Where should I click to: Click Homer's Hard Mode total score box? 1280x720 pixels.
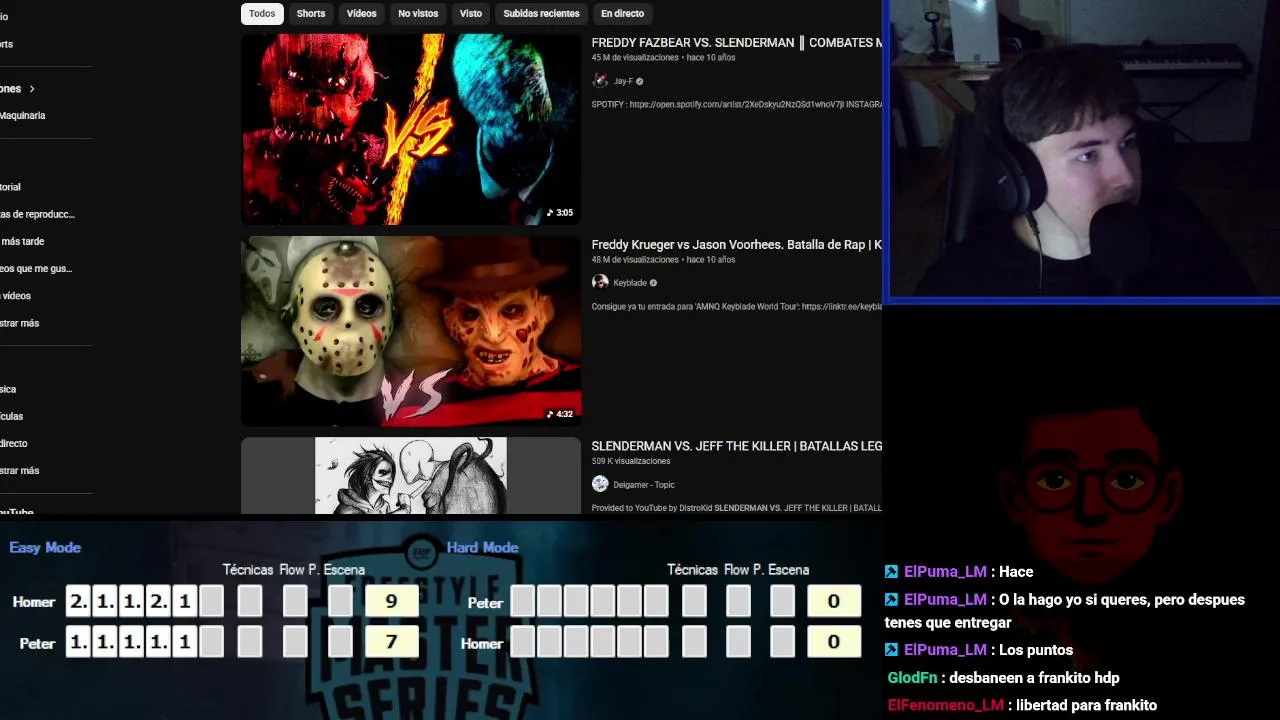[833, 642]
